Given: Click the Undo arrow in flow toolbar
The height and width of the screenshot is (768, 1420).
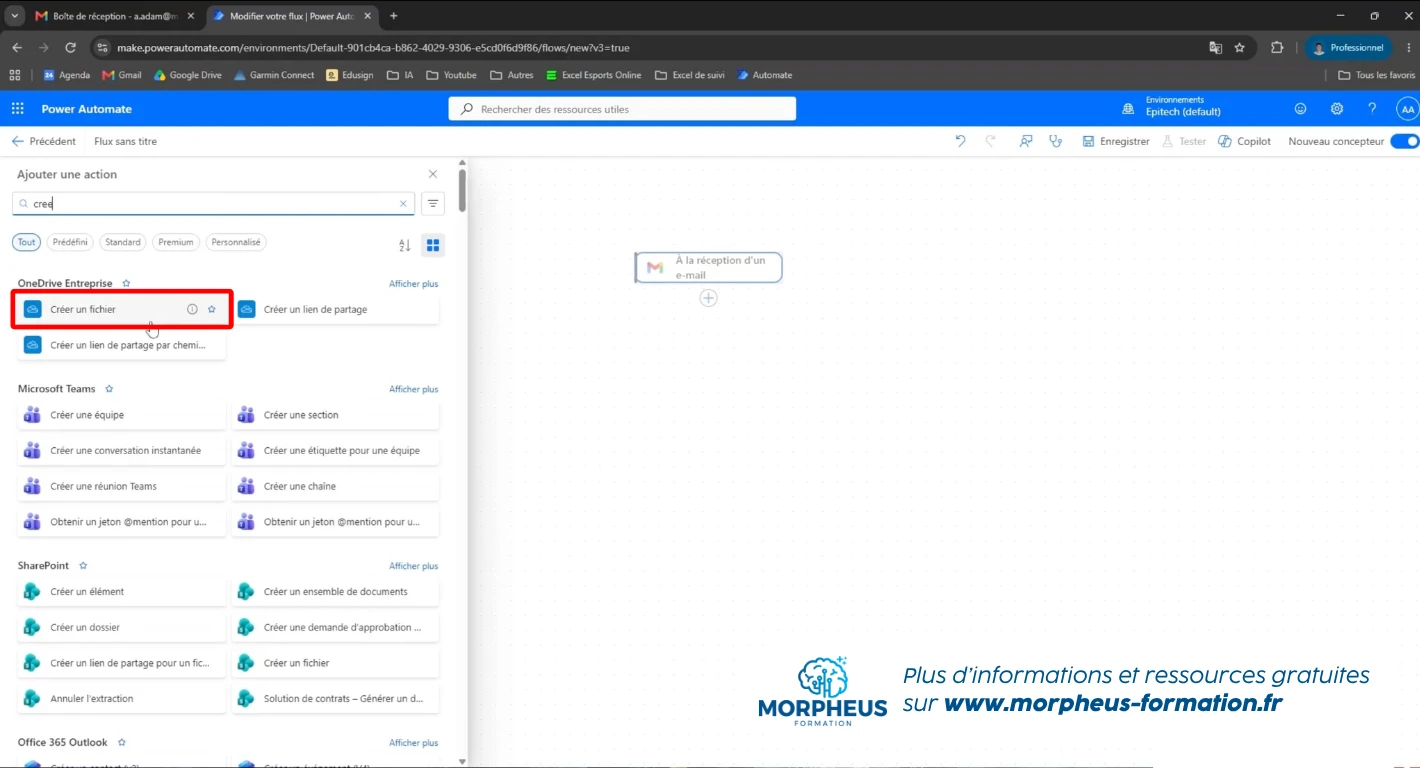Looking at the screenshot, I should click(x=960, y=141).
